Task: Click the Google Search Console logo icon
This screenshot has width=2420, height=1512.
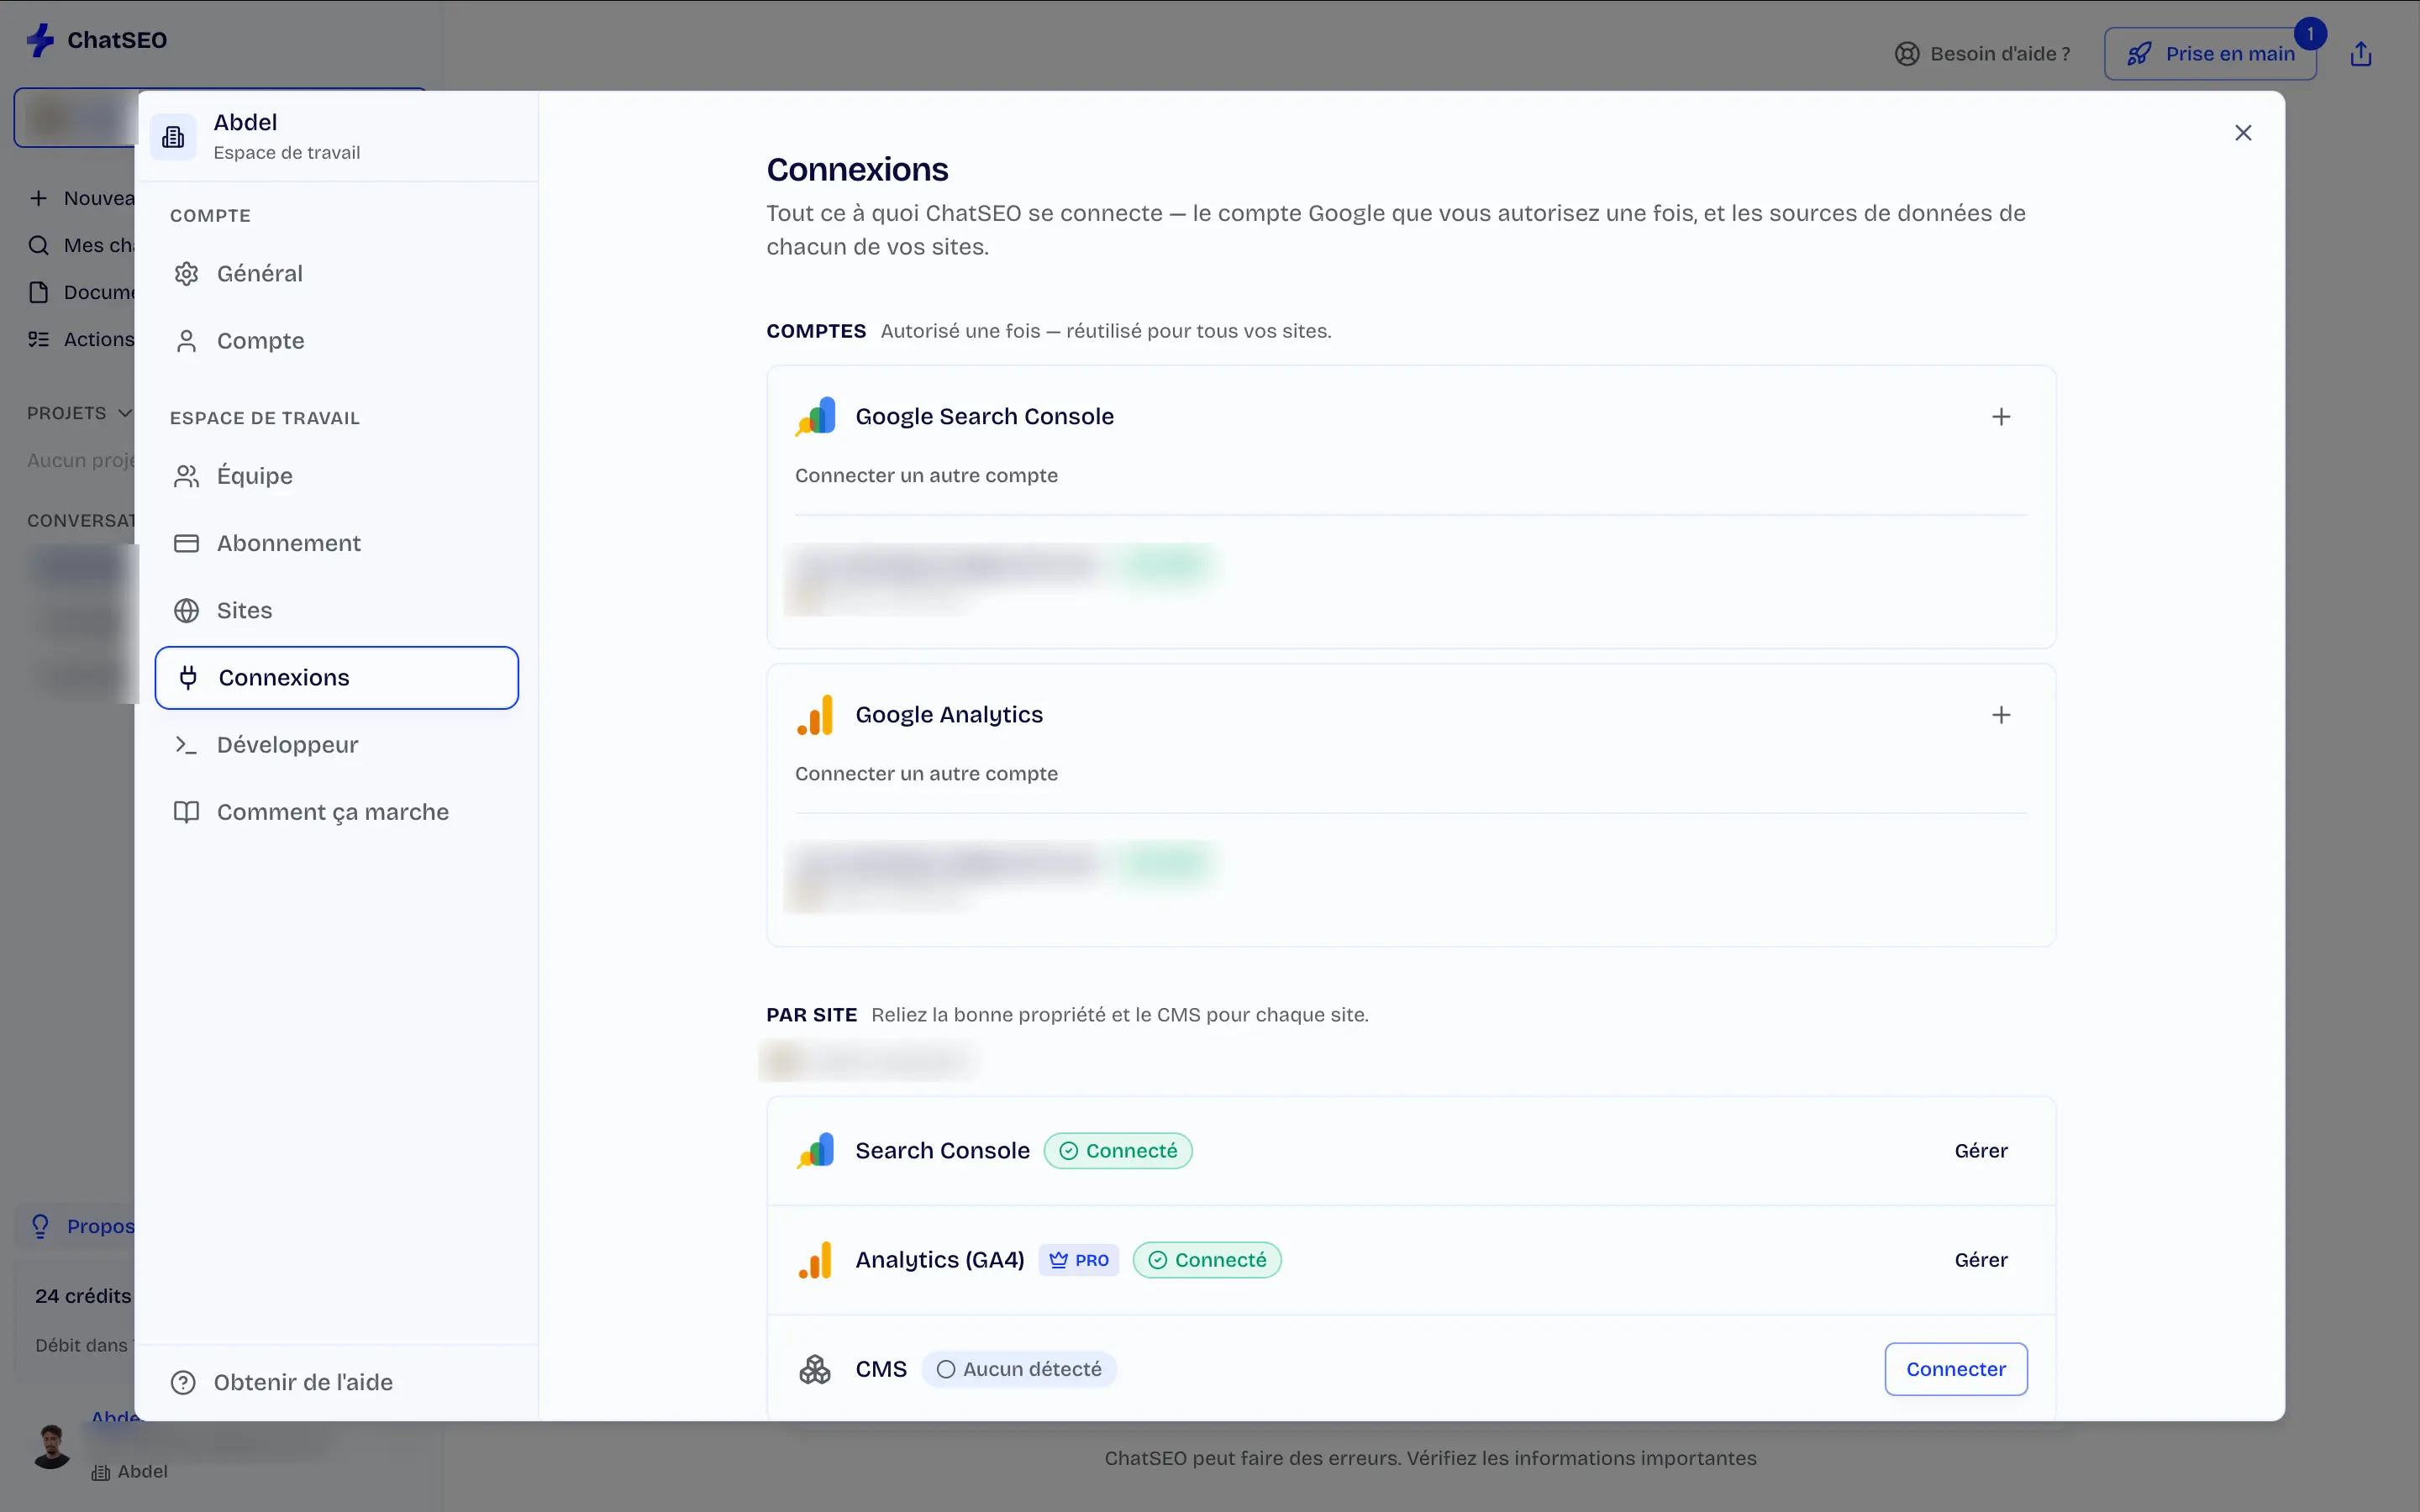Action: pos(816,416)
